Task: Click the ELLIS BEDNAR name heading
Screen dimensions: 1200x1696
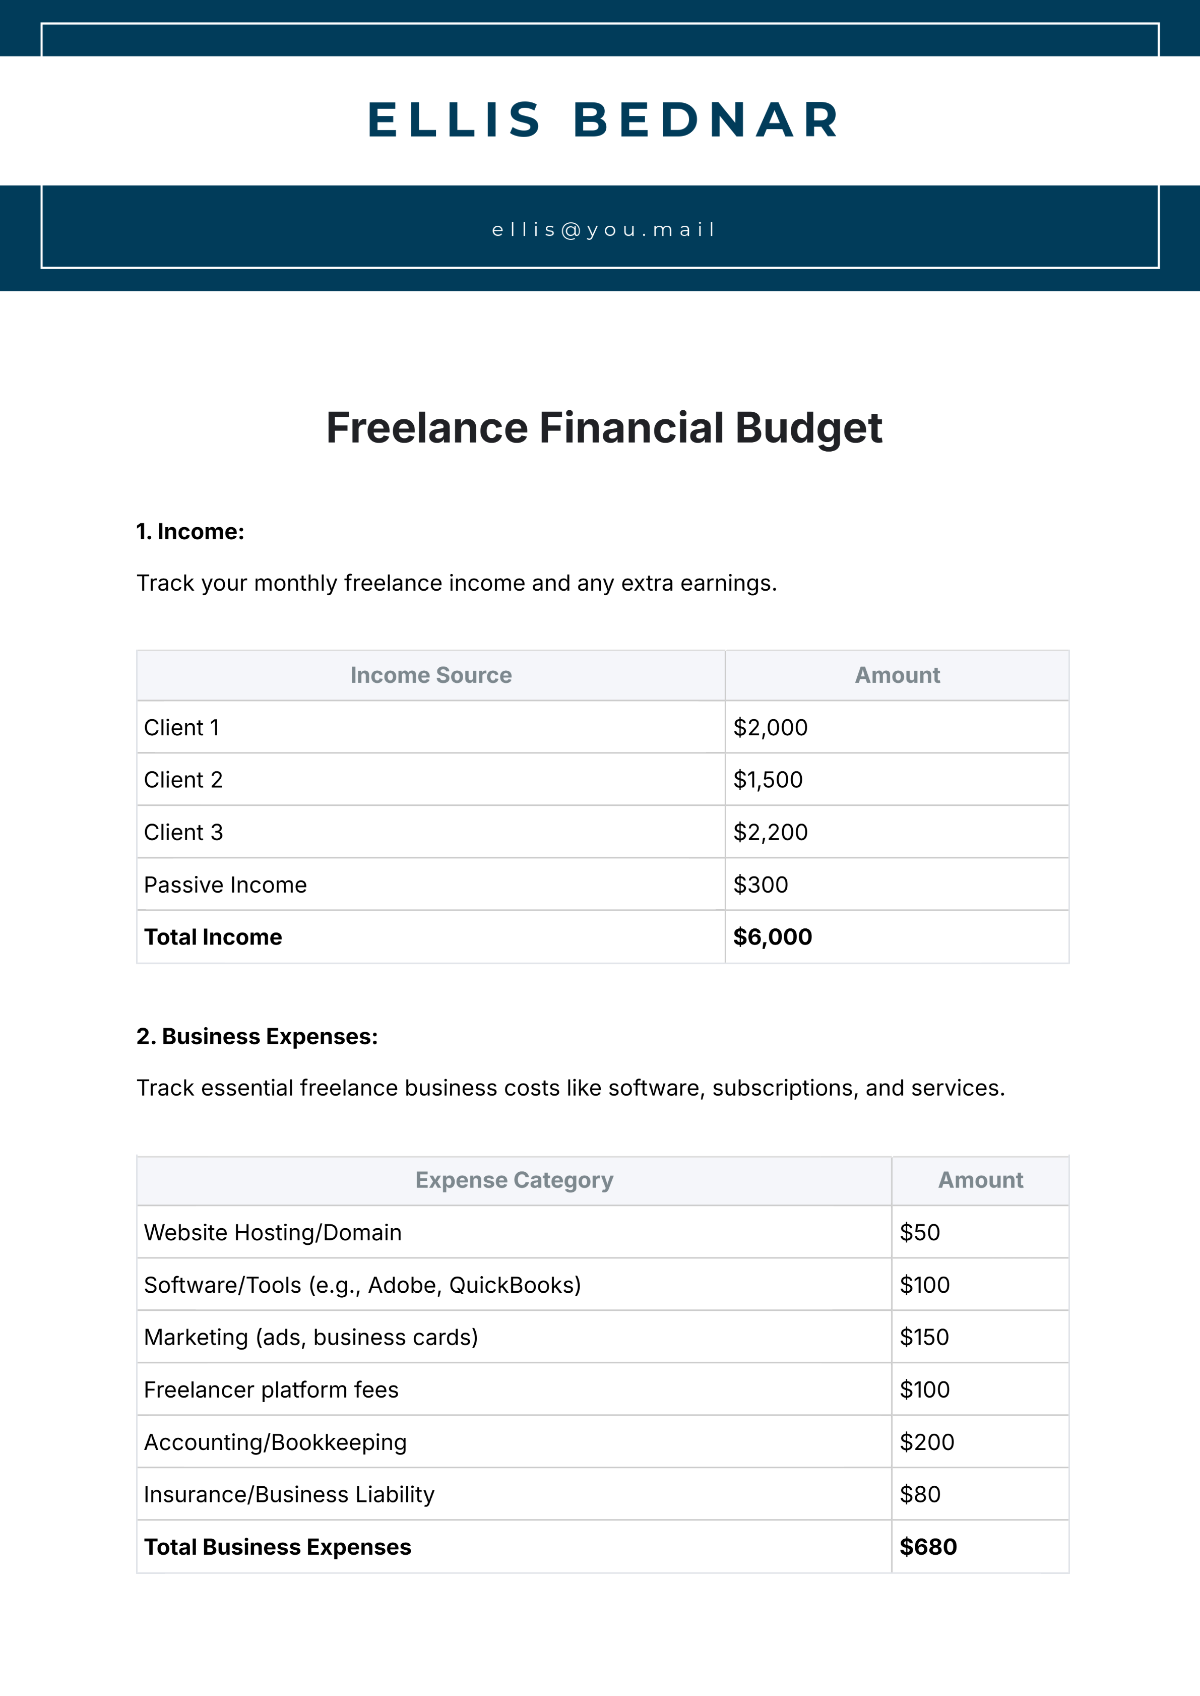Action: [604, 120]
